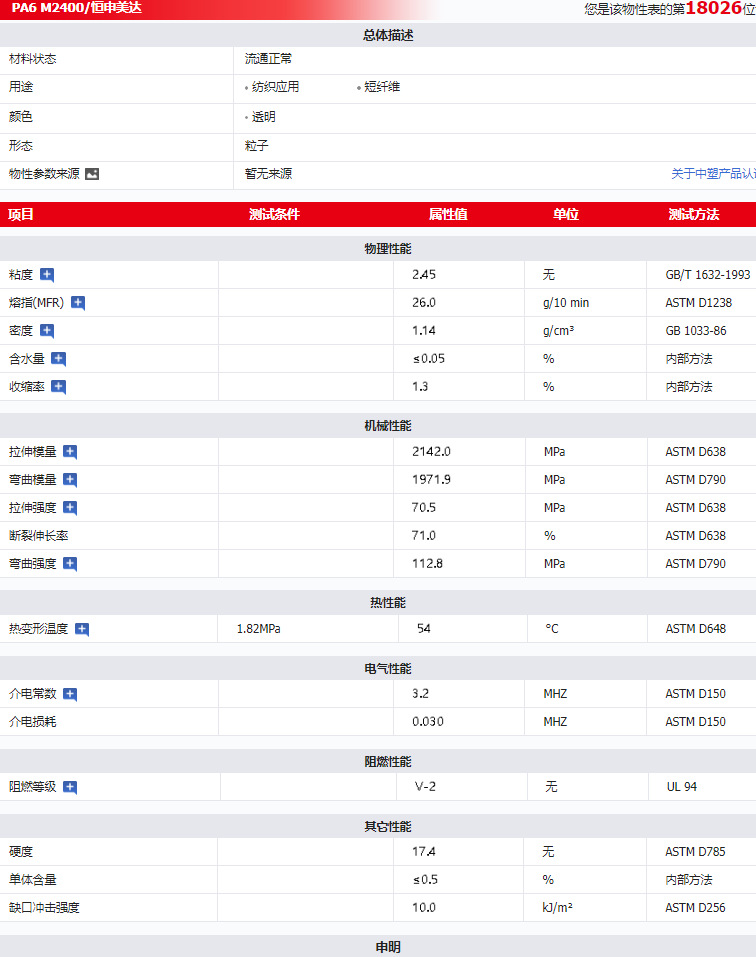Screen dimensions: 756x957
Task: Click the 申明 section heading
Action: pos(388,947)
